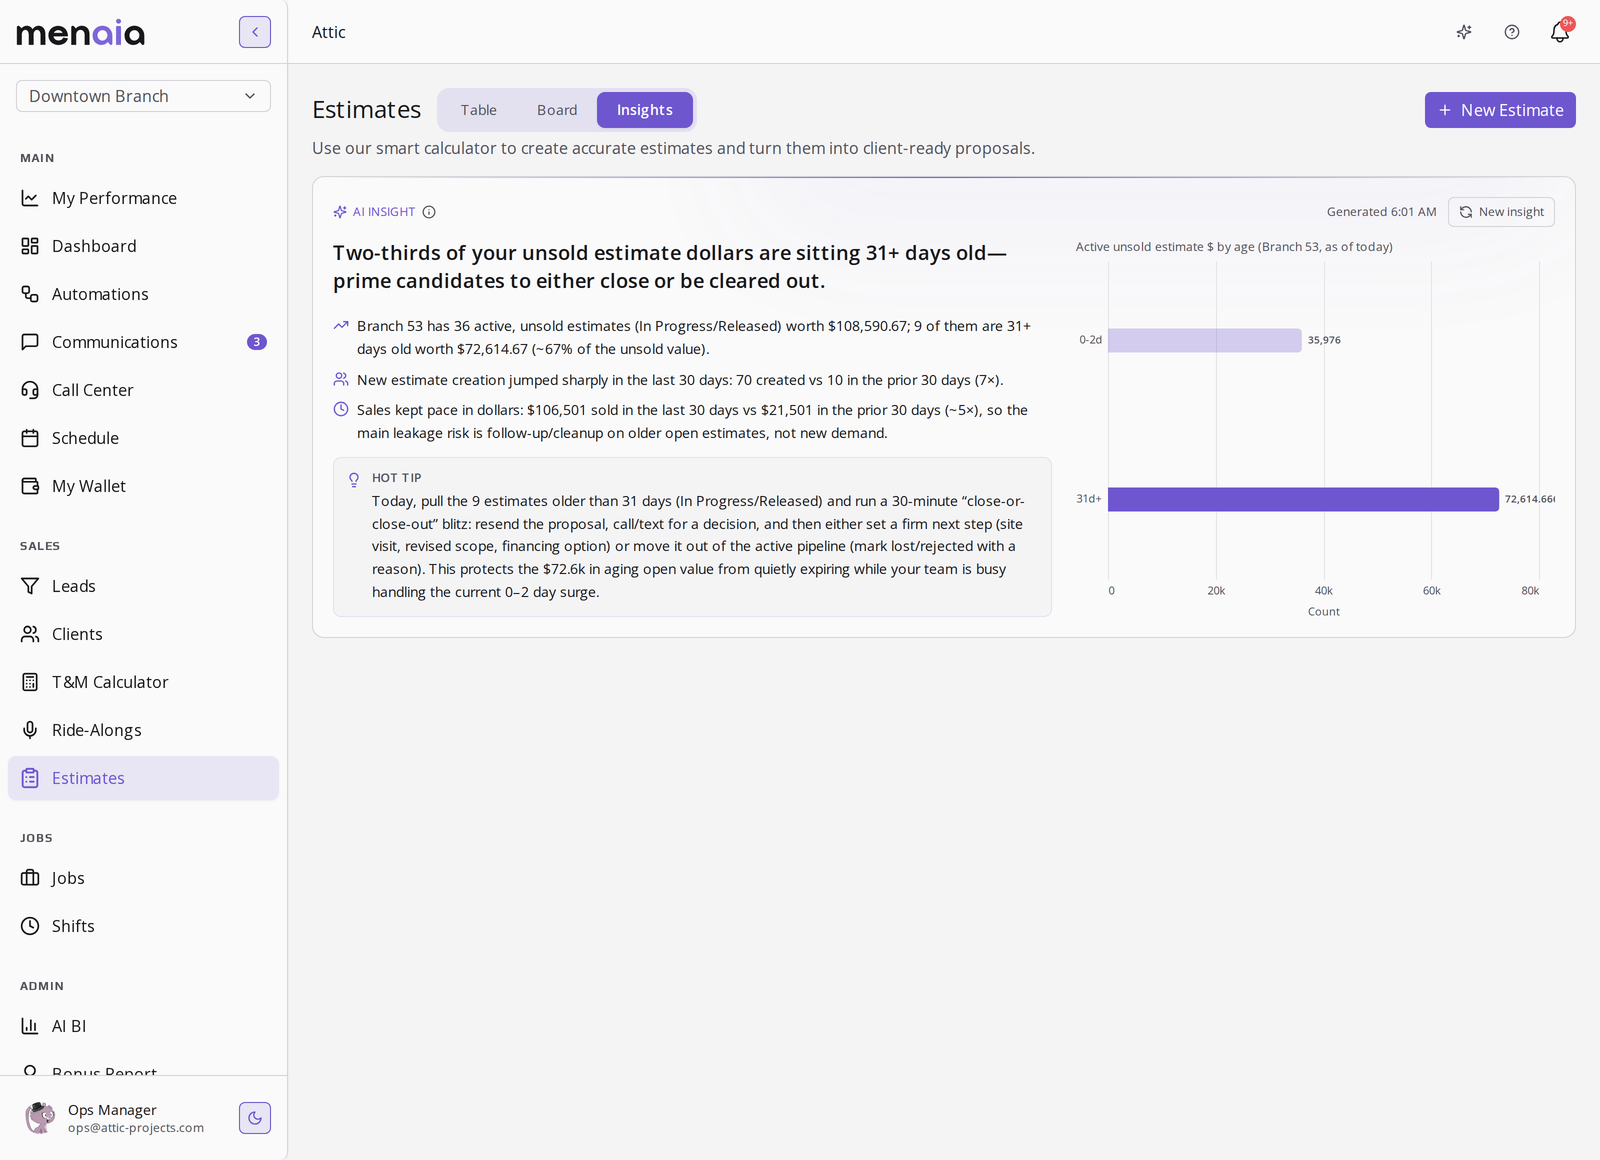Click the Dashboard grid icon
This screenshot has height=1160, width=1600.
click(x=30, y=246)
